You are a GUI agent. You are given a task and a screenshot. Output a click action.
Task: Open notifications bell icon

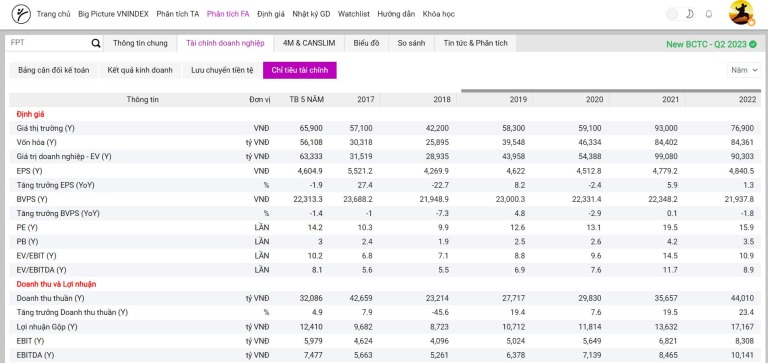pos(708,14)
